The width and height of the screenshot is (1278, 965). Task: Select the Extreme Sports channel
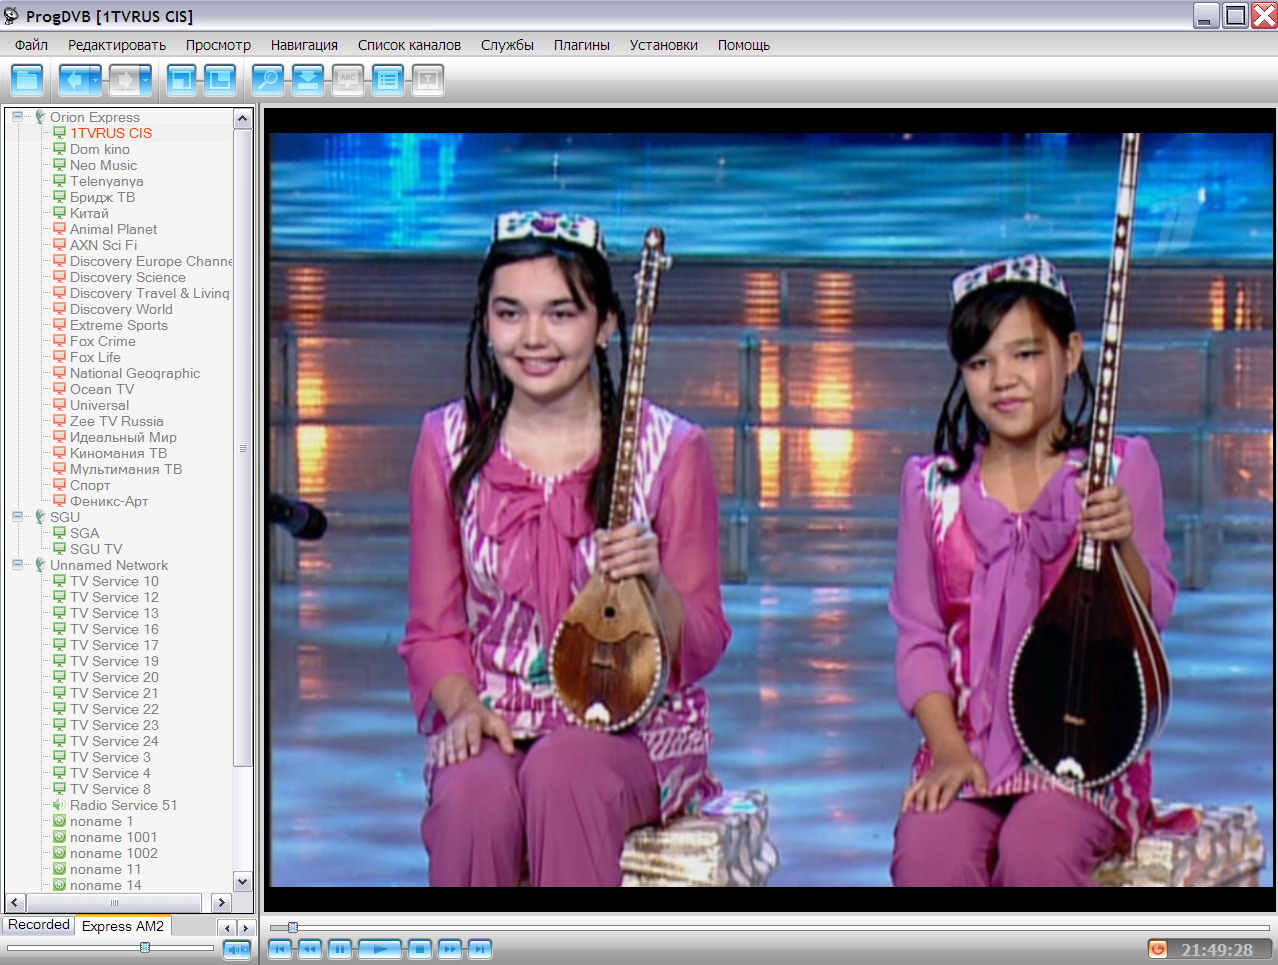(118, 325)
